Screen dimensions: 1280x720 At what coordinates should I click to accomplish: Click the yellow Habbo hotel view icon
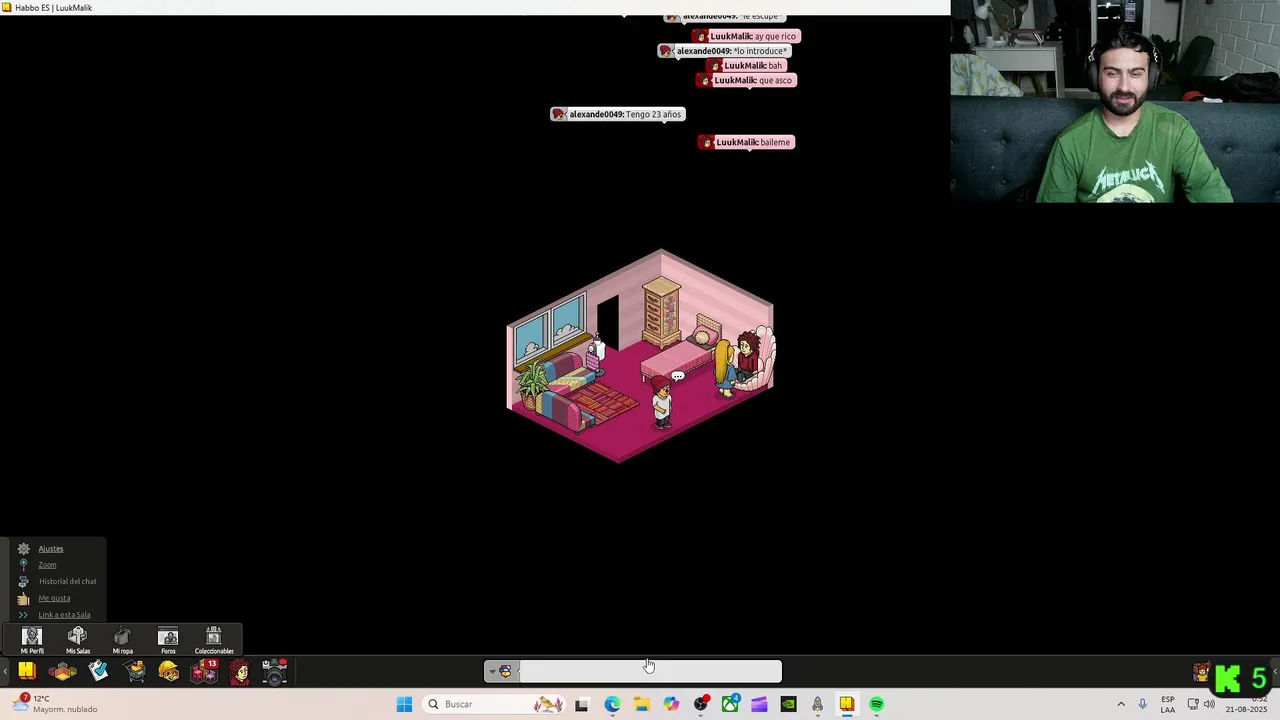27,671
